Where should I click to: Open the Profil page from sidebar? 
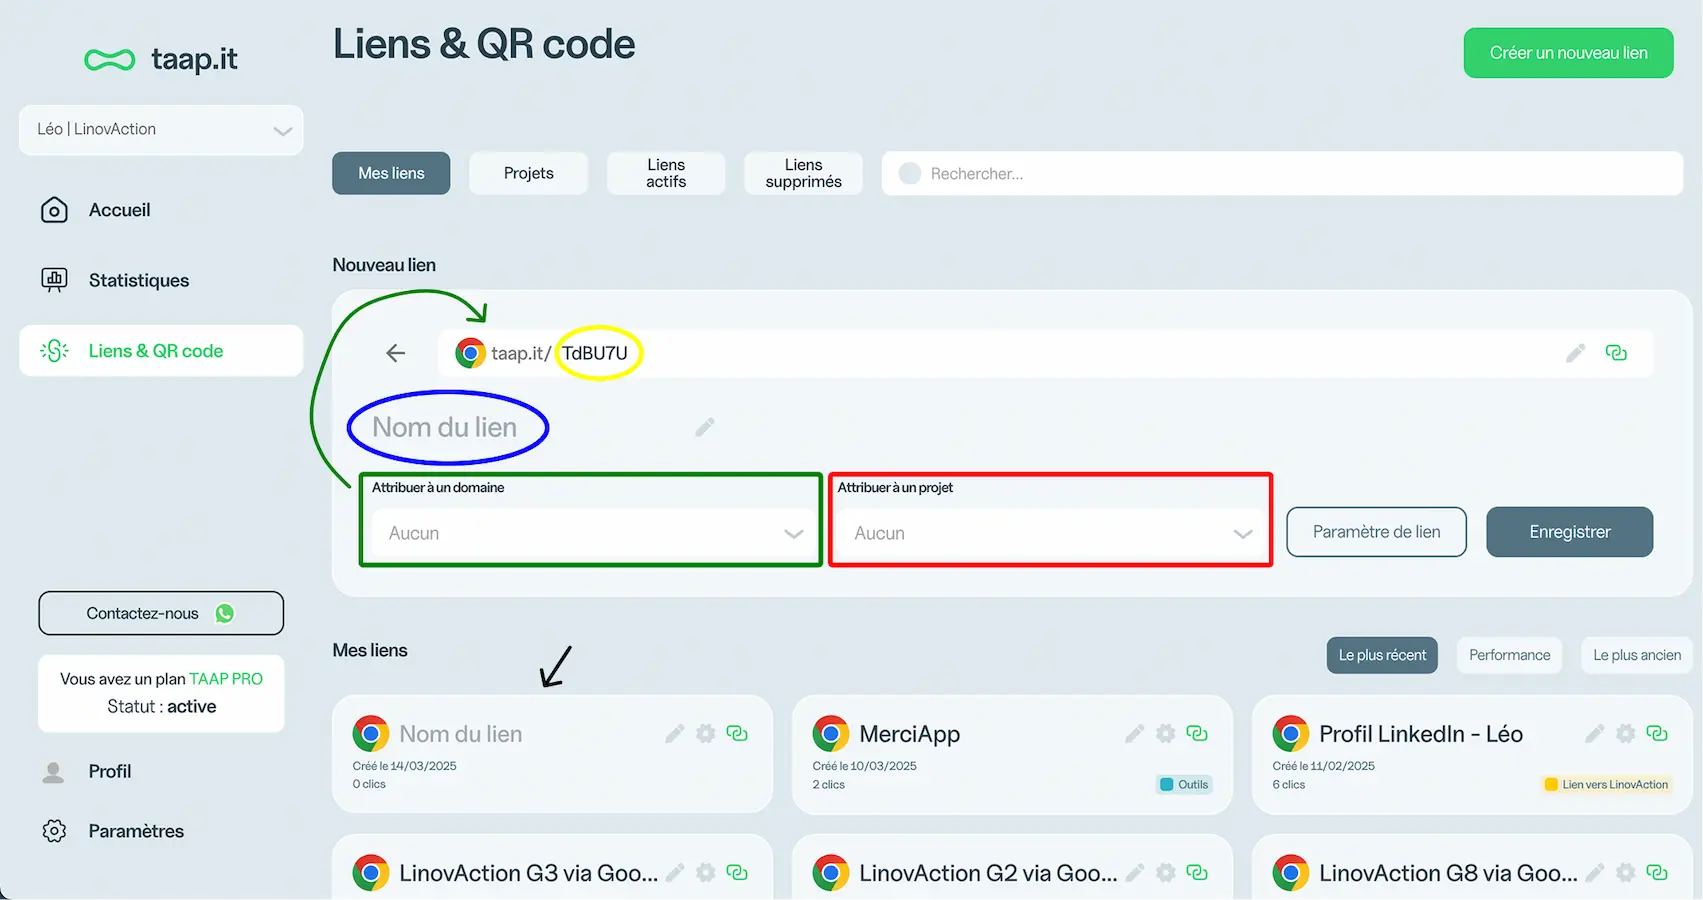tap(110, 771)
